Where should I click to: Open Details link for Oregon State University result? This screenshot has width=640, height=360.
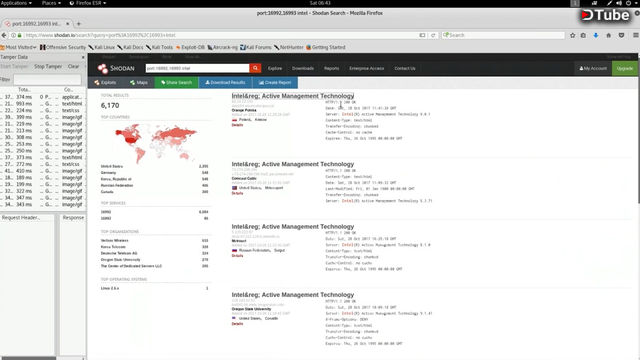(x=237, y=324)
